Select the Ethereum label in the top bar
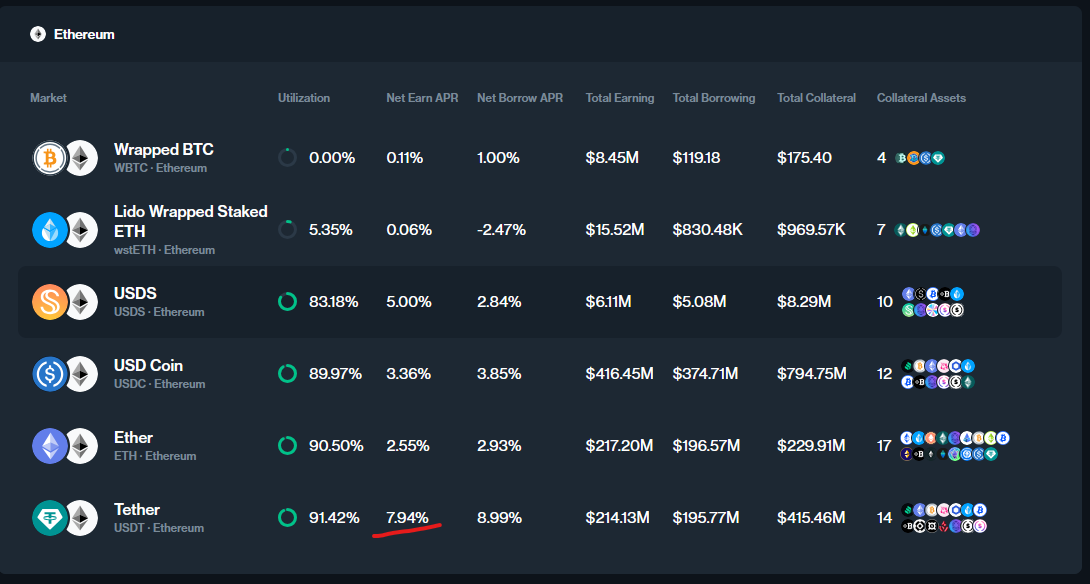 click(x=85, y=33)
